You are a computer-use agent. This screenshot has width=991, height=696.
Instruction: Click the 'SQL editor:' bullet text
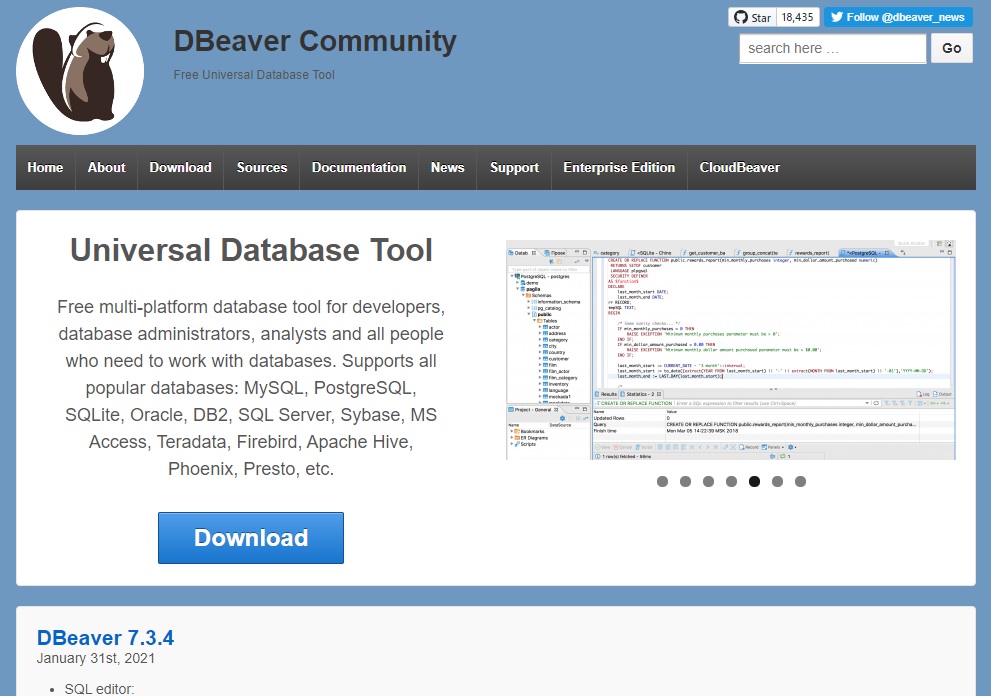coord(99,689)
